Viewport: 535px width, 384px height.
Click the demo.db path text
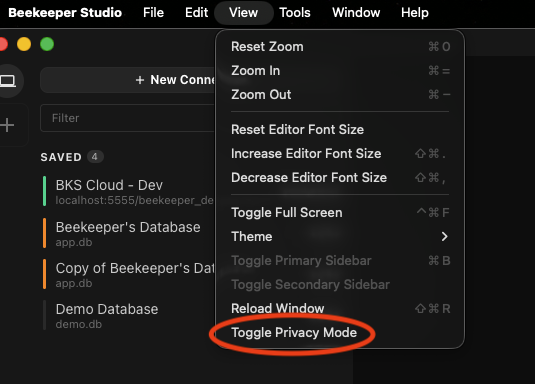pyautogui.click(x=79, y=324)
